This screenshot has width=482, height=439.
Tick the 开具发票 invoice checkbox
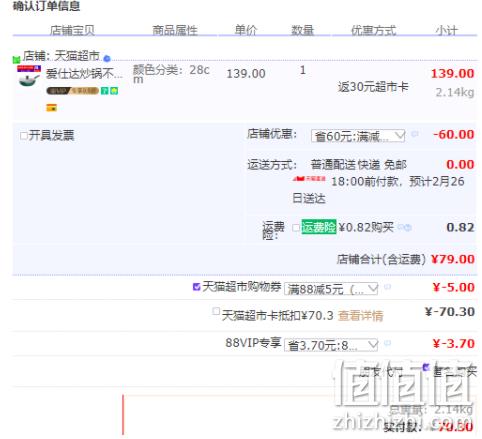click(x=24, y=136)
